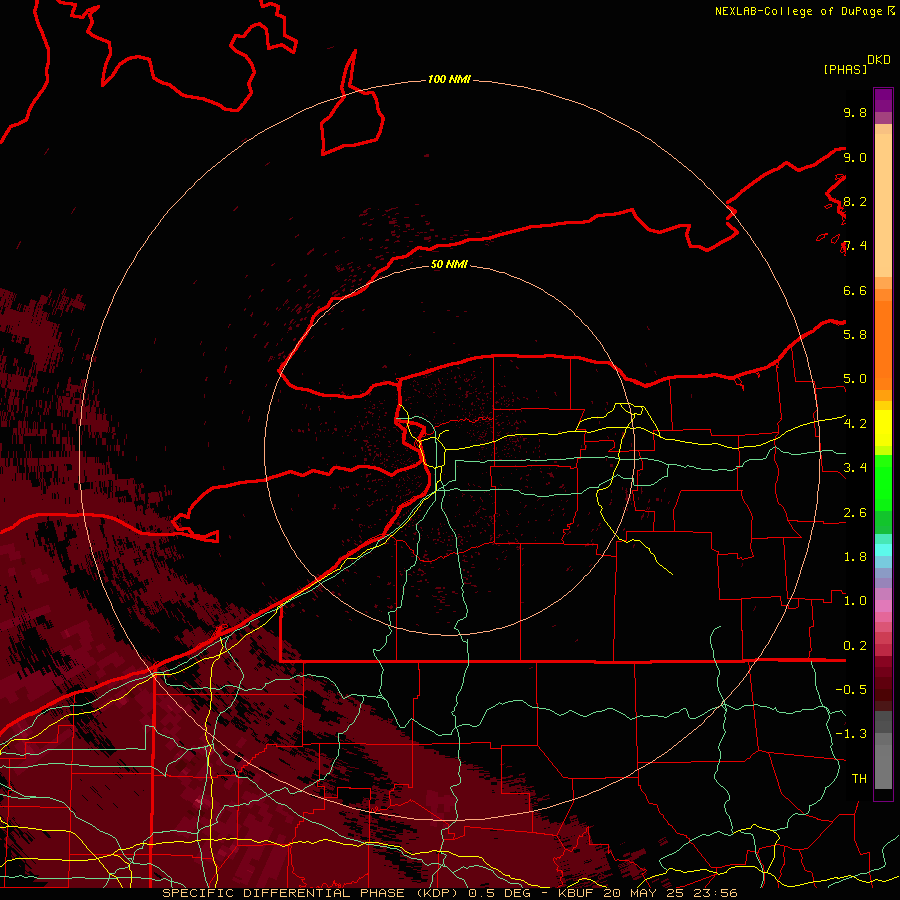Screen dimensions: 900x900
Task: Click the [PHAS] unit label
Action: [x=845, y=69]
